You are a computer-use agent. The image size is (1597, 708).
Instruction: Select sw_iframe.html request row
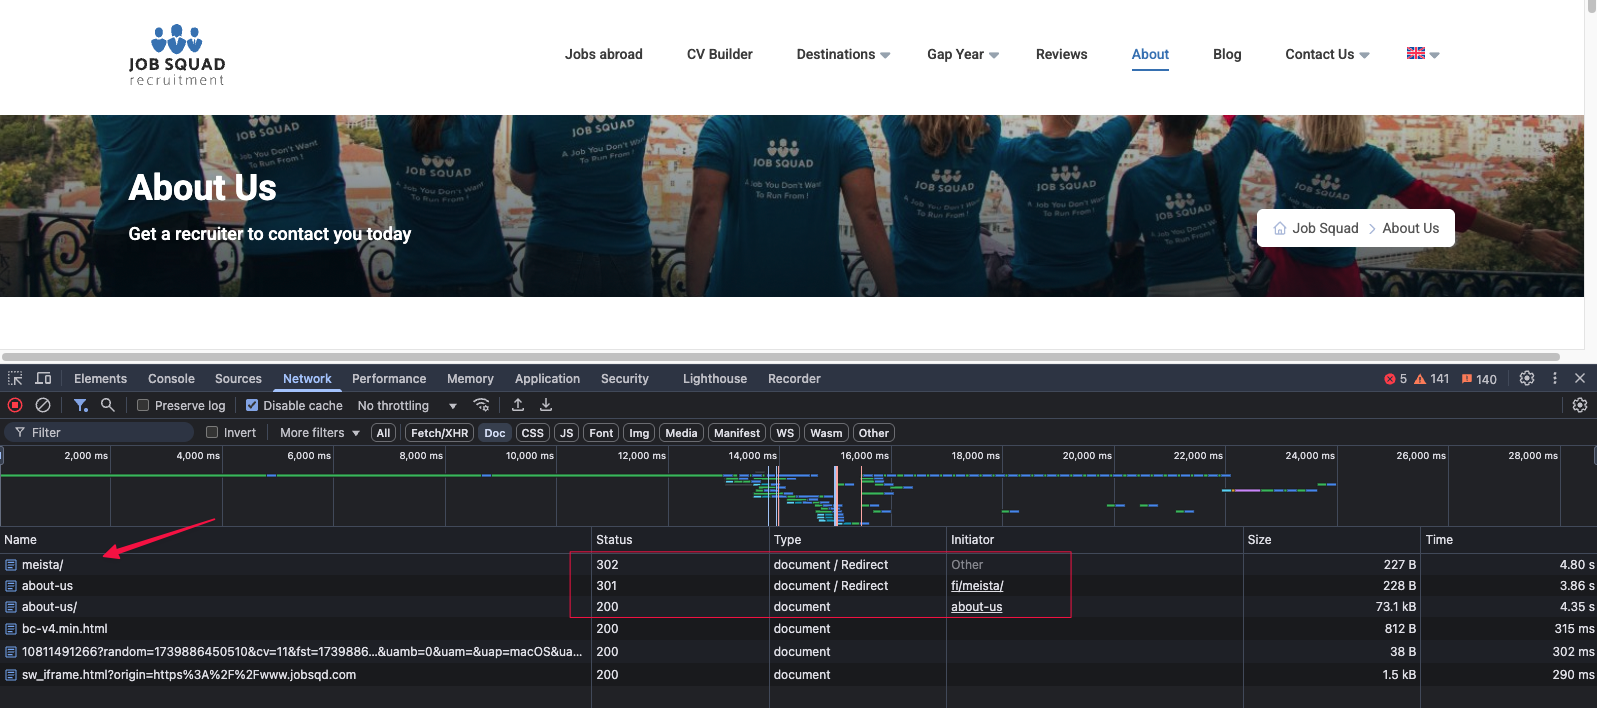pos(798,675)
